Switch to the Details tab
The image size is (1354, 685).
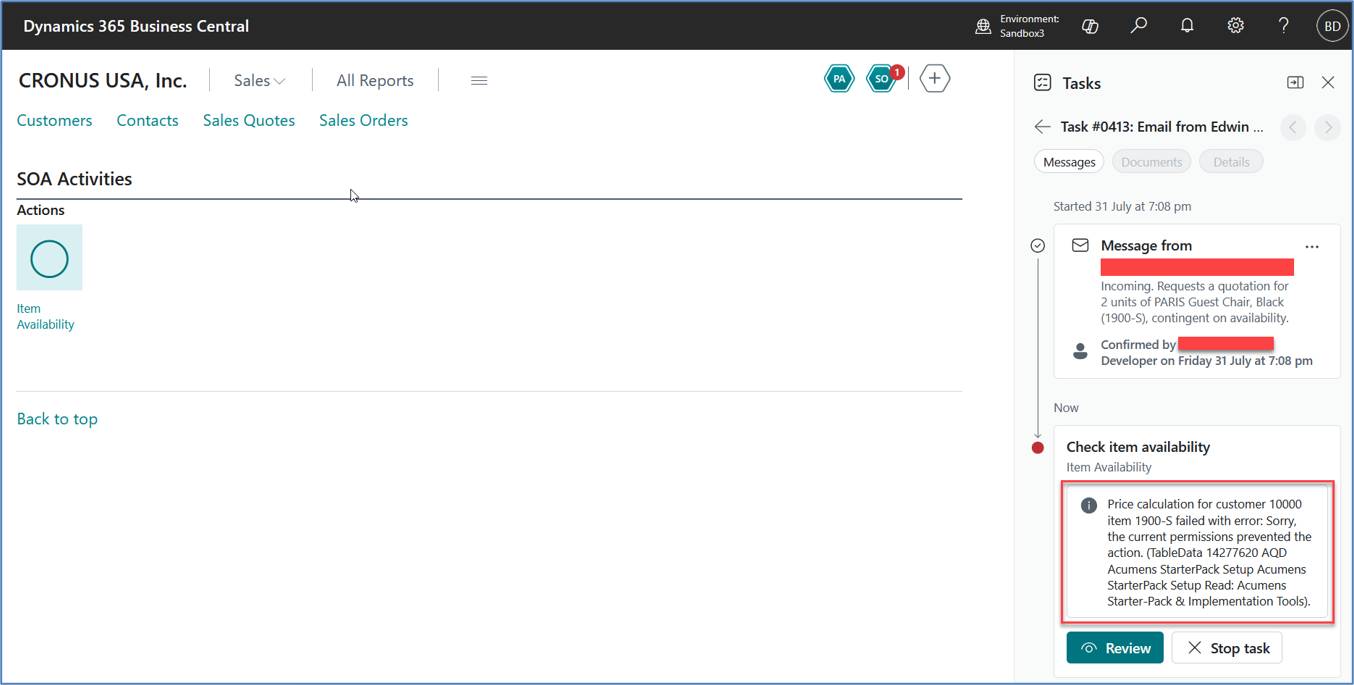pyautogui.click(x=1231, y=162)
